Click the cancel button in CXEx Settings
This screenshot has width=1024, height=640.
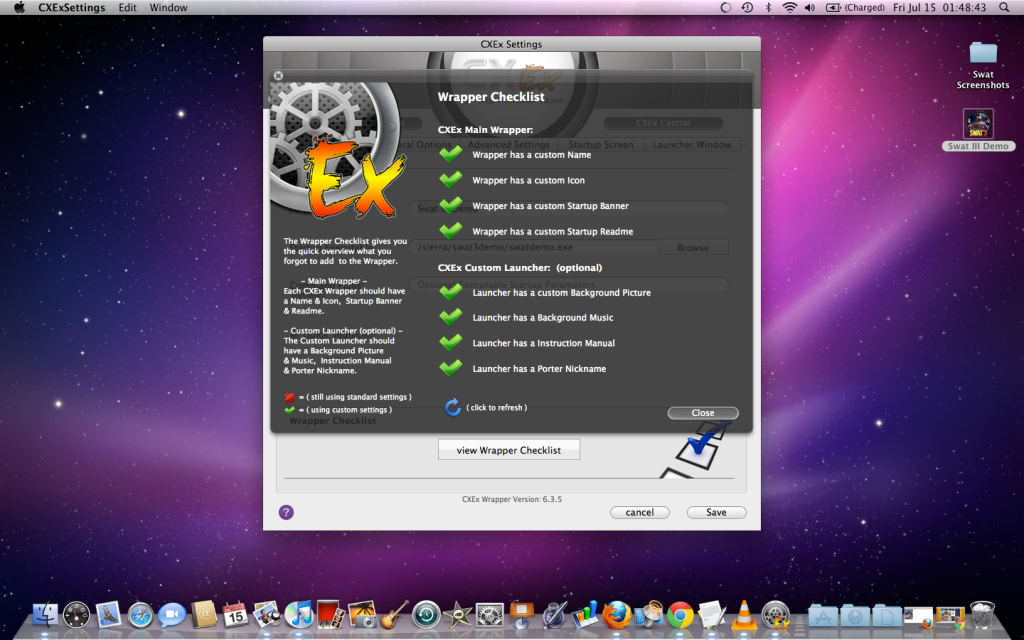(639, 512)
